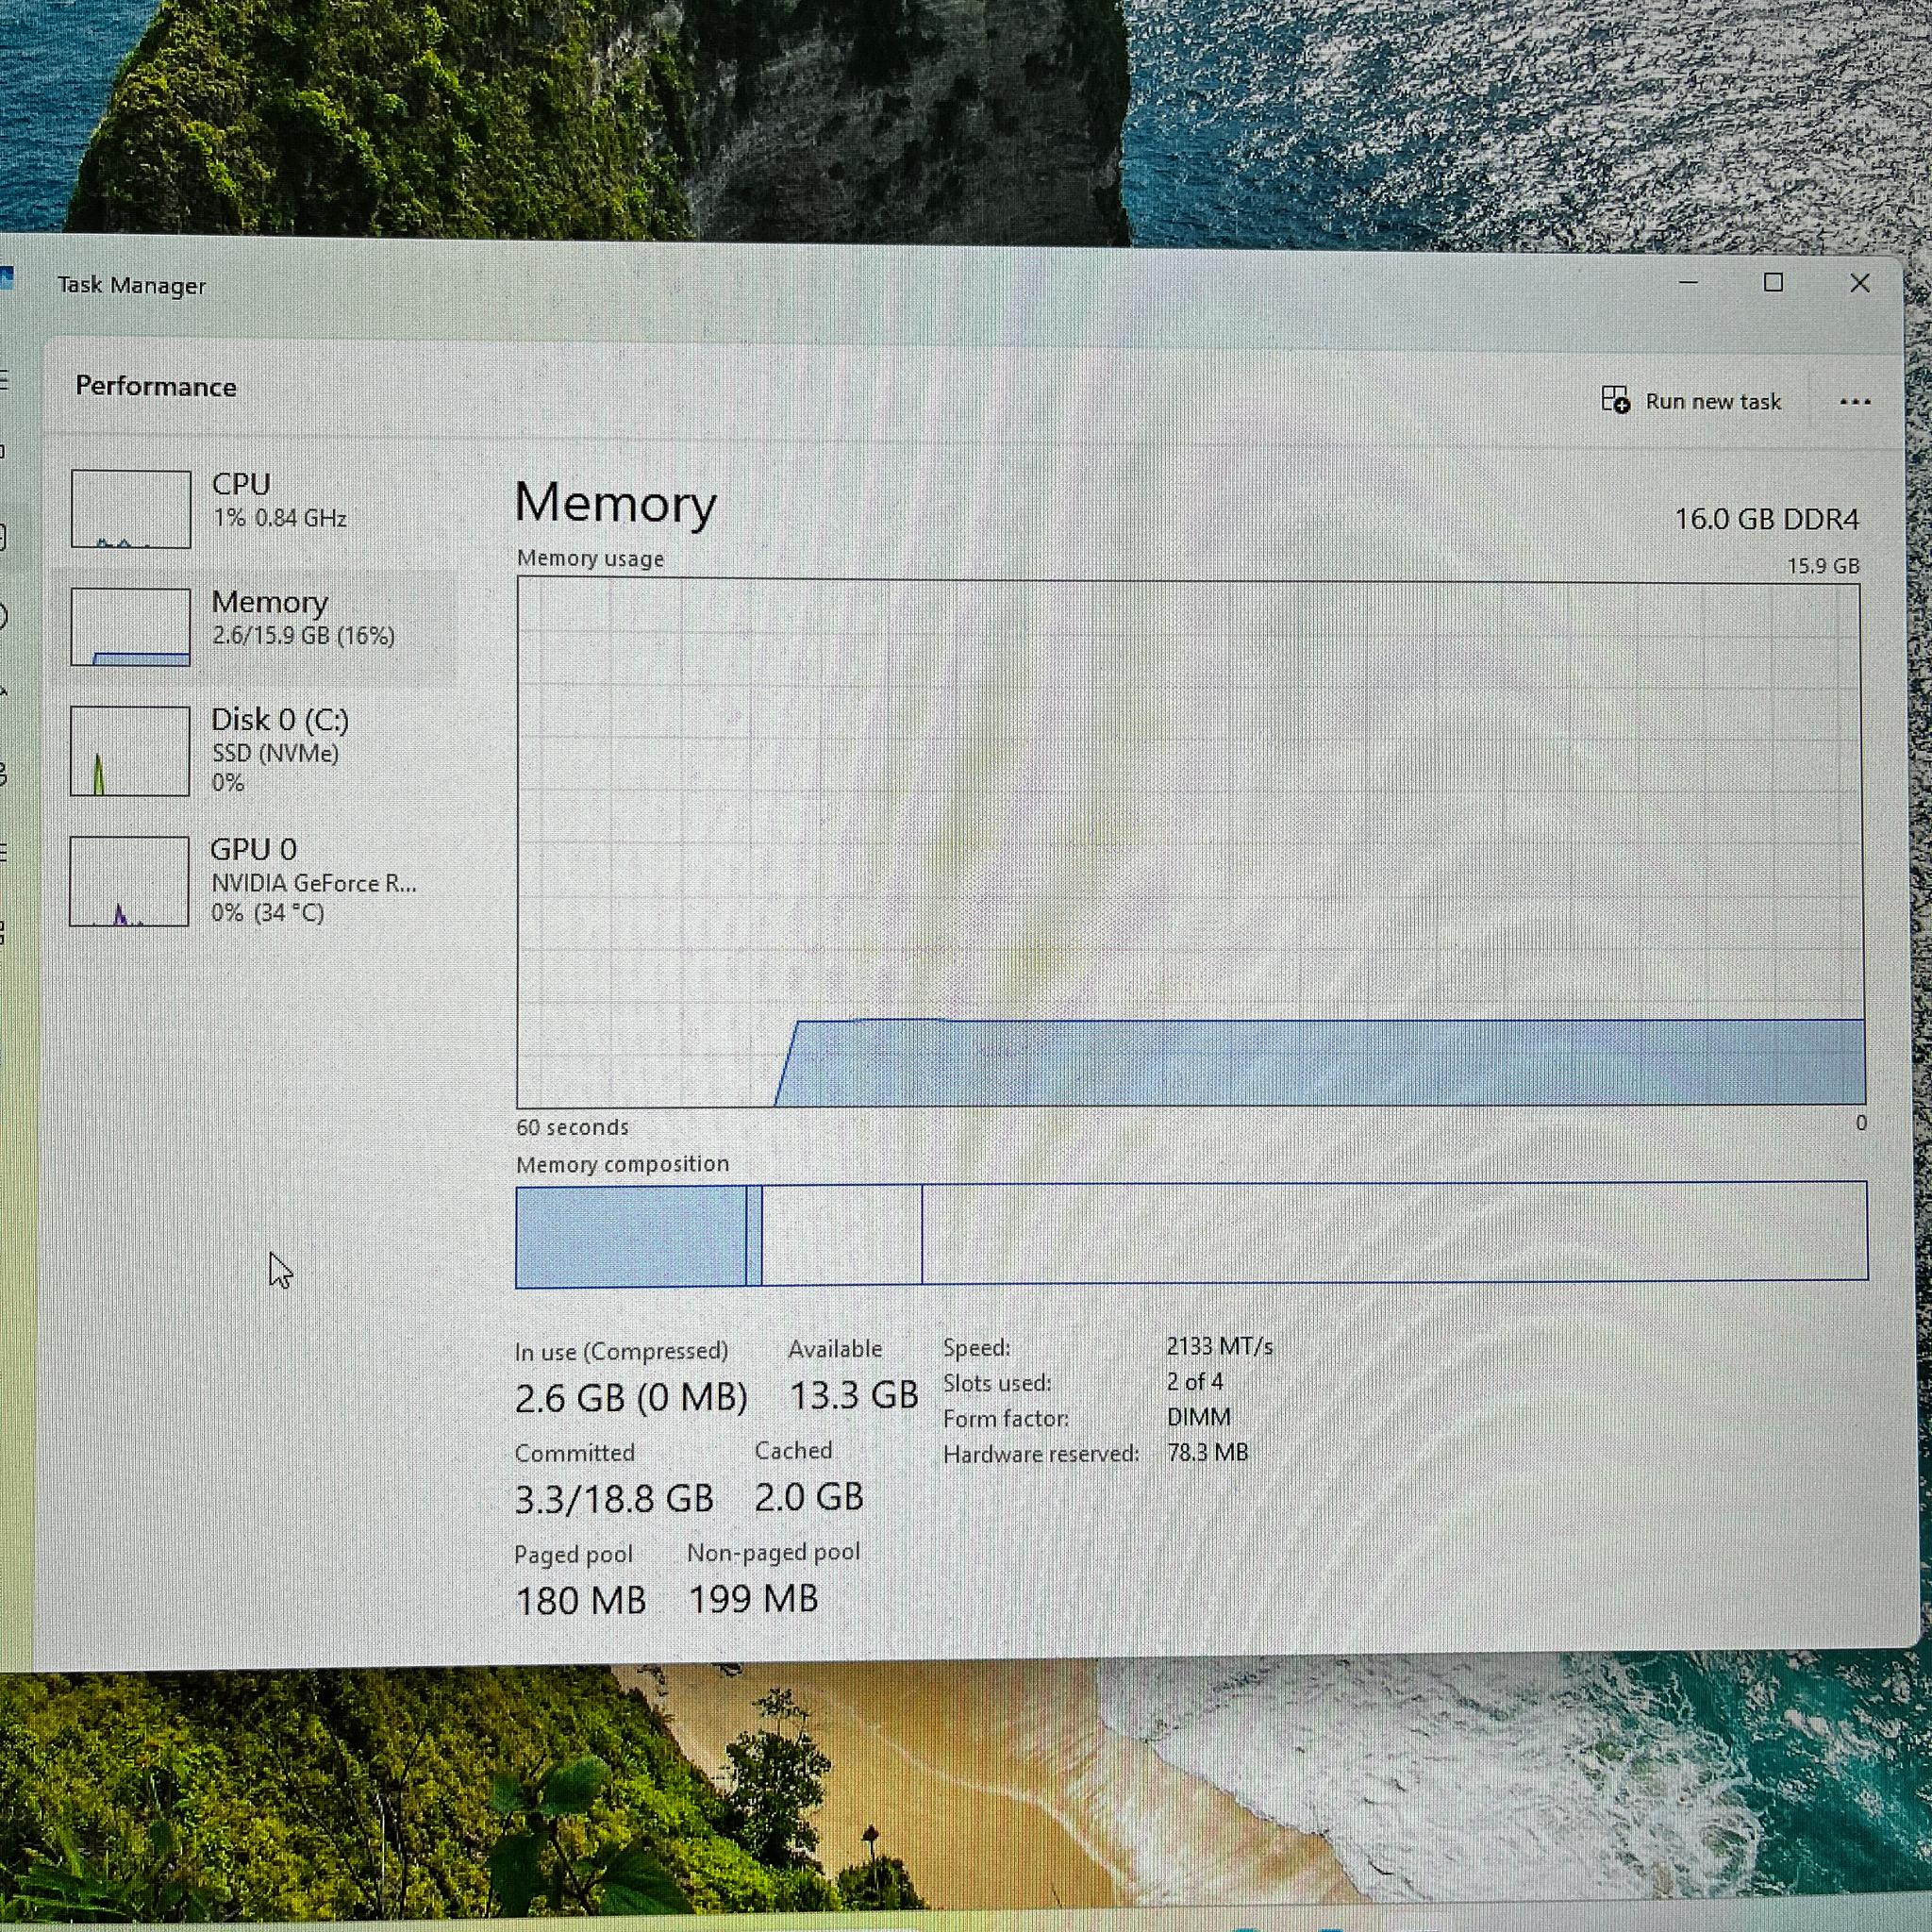Click the Standby segment of Memory composition
This screenshot has width=1932, height=1932.
point(841,1234)
